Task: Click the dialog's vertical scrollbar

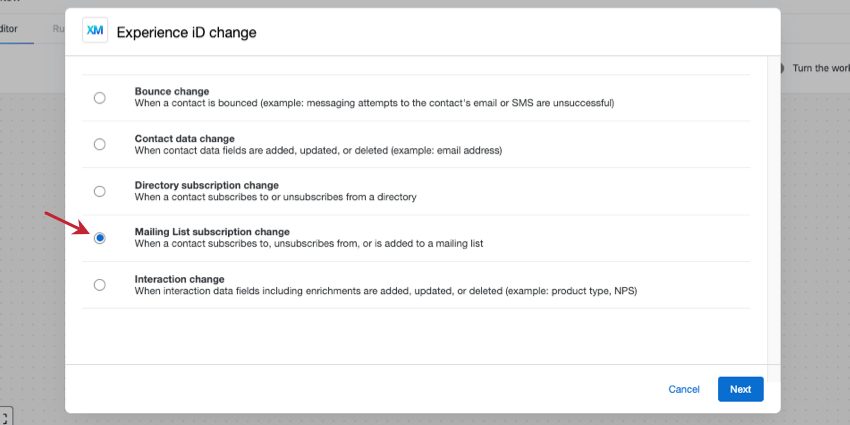Action: (771, 200)
